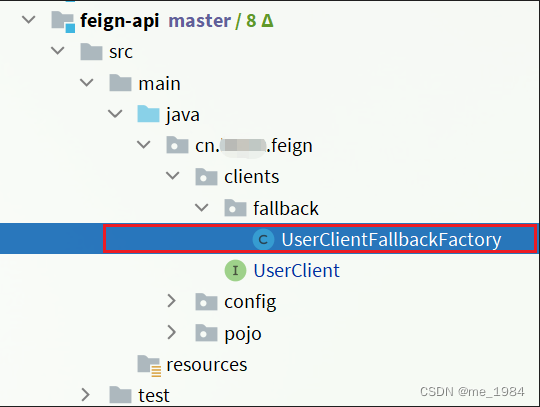The height and width of the screenshot is (407, 540).
Task: Click the resources folder icon
Action: click(149, 366)
